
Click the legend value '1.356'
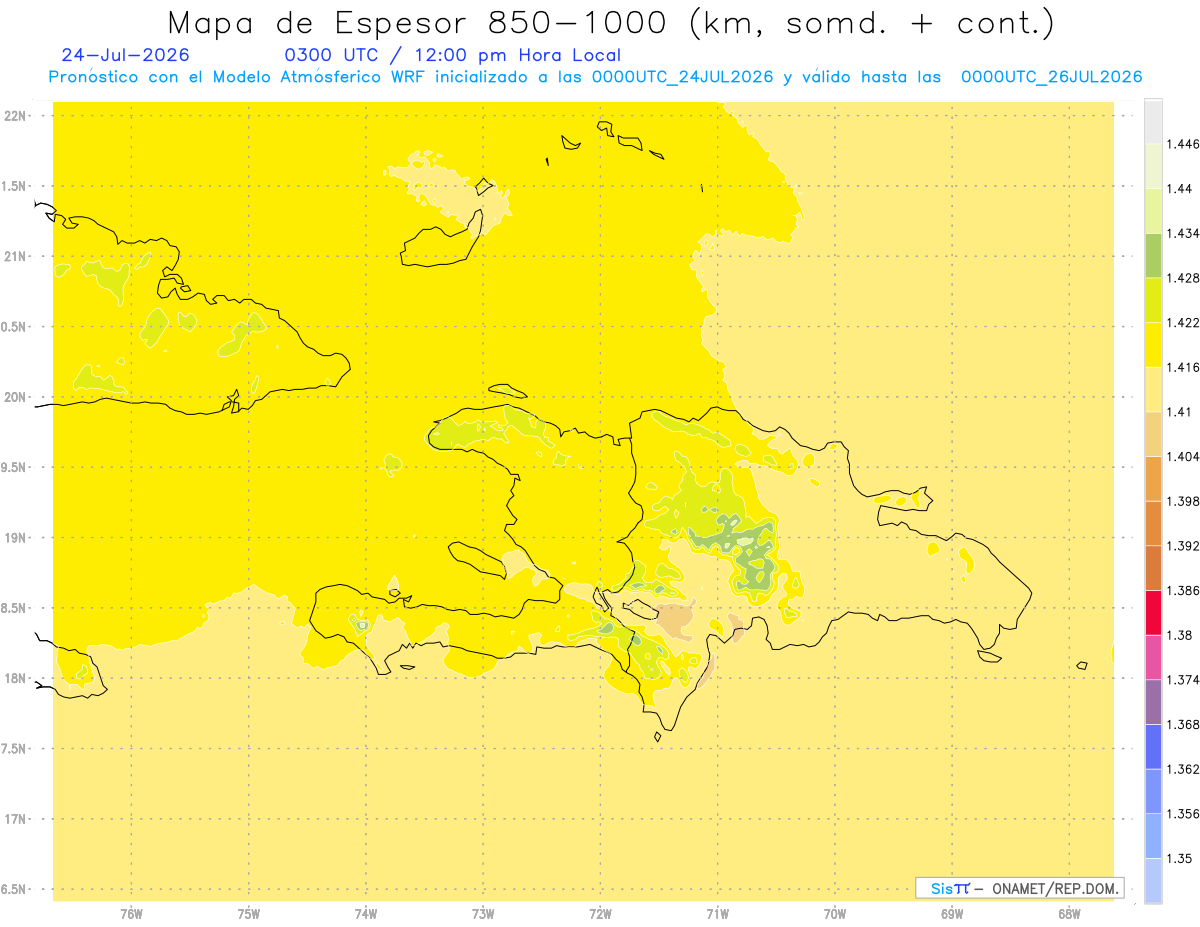pyautogui.click(x=1185, y=814)
